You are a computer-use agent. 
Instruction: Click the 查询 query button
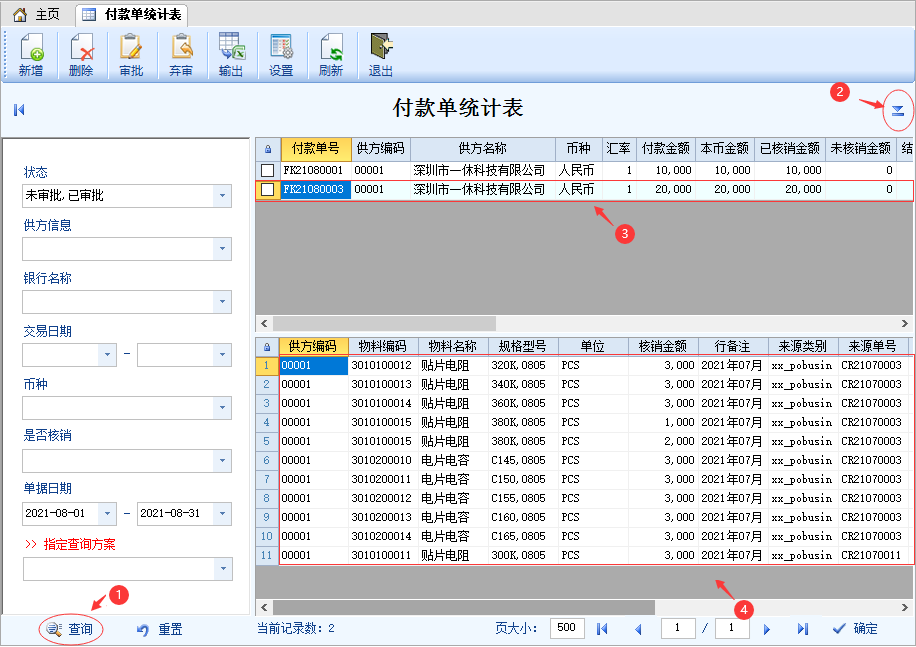point(70,629)
